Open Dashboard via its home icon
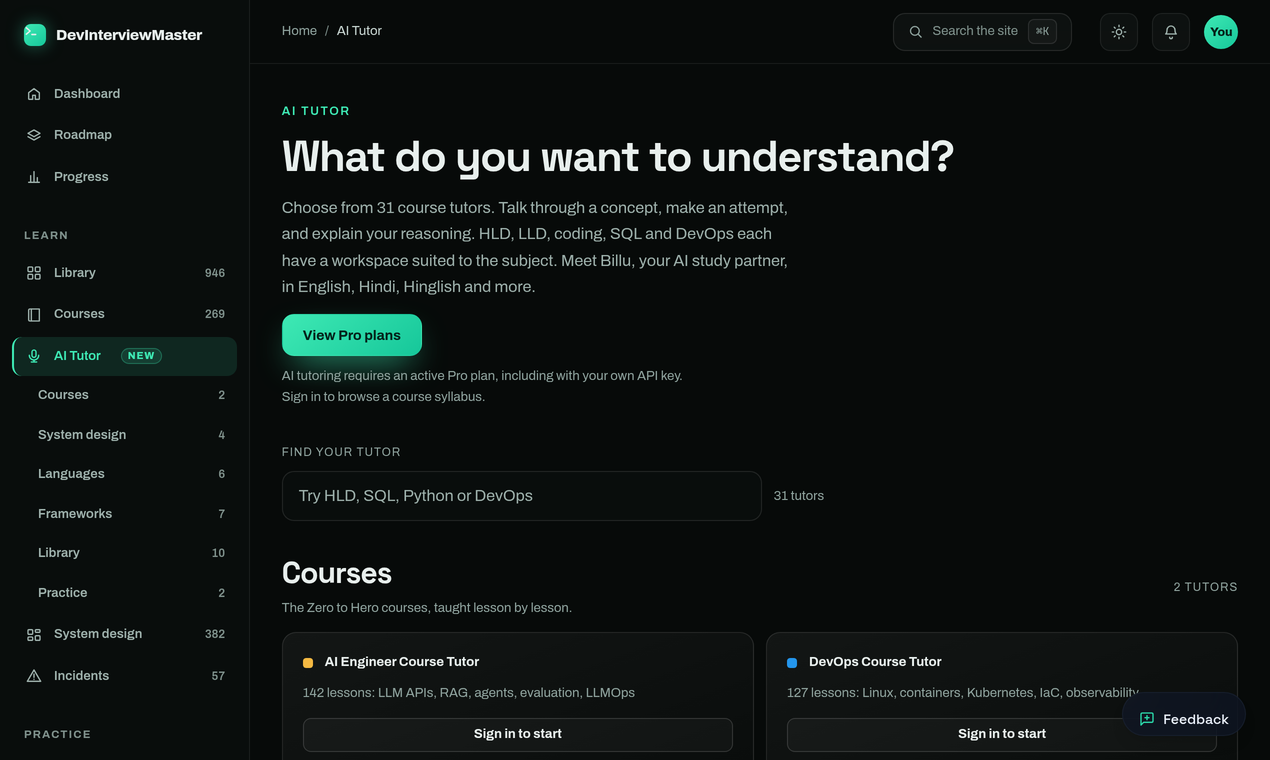The height and width of the screenshot is (760, 1270). (34, 94)
